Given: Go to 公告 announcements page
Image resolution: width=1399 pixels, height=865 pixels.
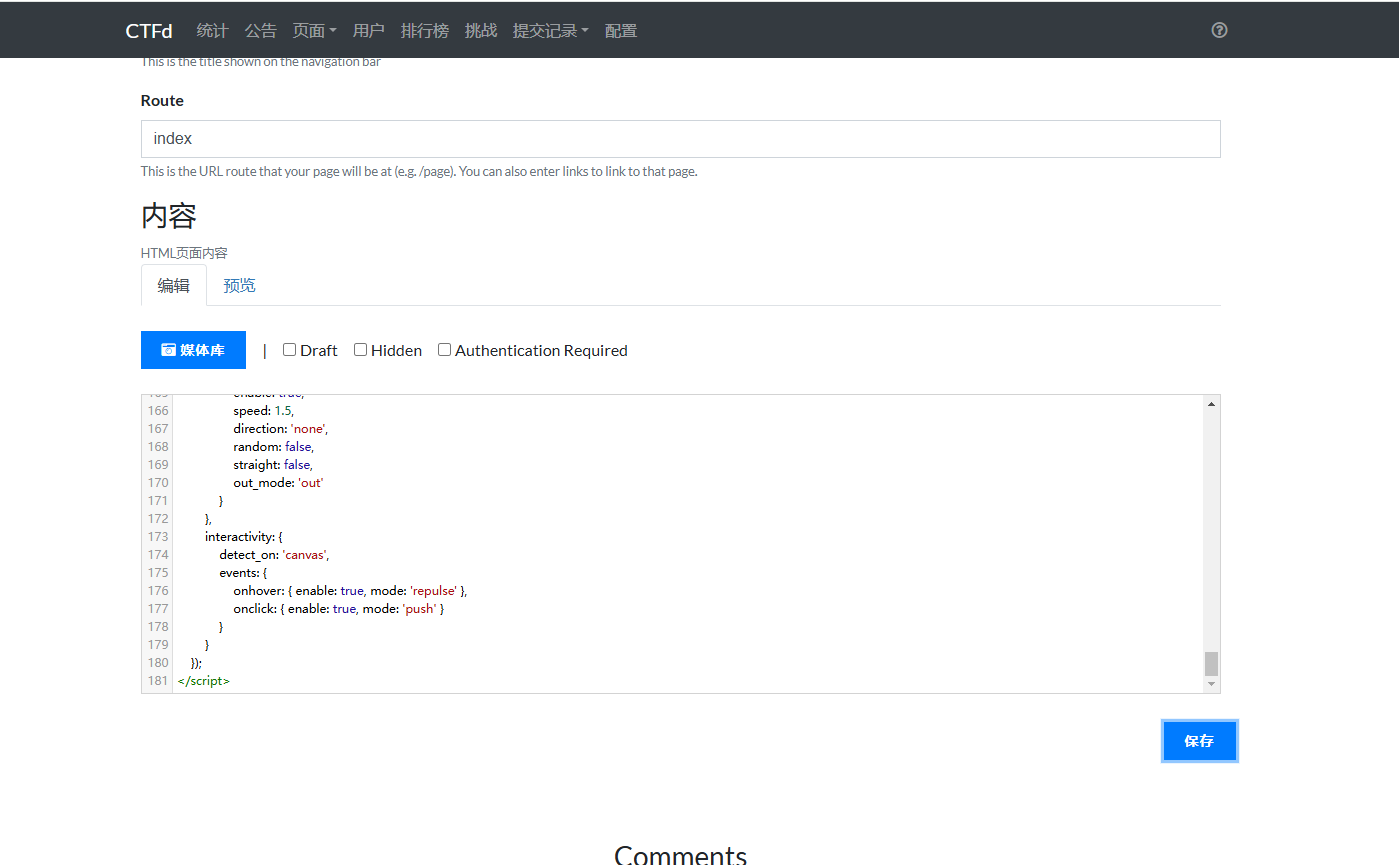Looking at the screenshot, I should [x=261, y=31].
